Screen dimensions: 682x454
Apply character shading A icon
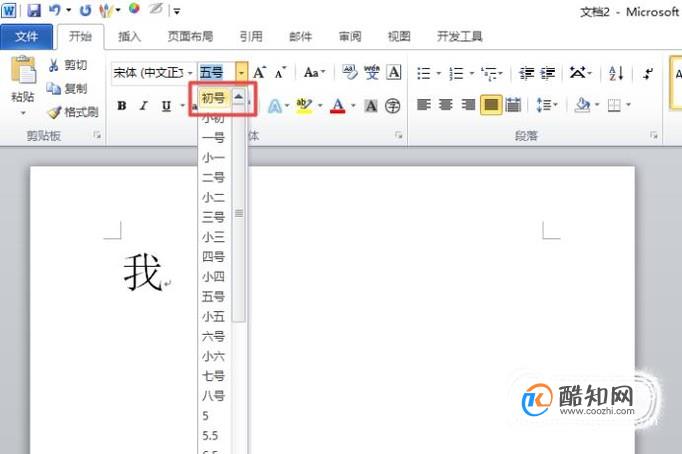point(371,106)
